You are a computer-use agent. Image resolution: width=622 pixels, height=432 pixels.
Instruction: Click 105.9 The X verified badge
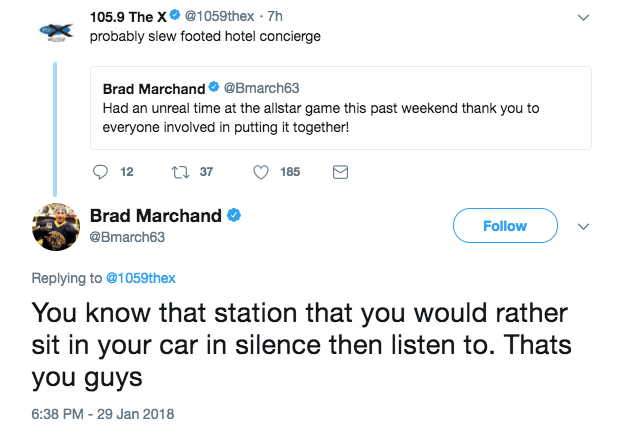pos(175,15)
